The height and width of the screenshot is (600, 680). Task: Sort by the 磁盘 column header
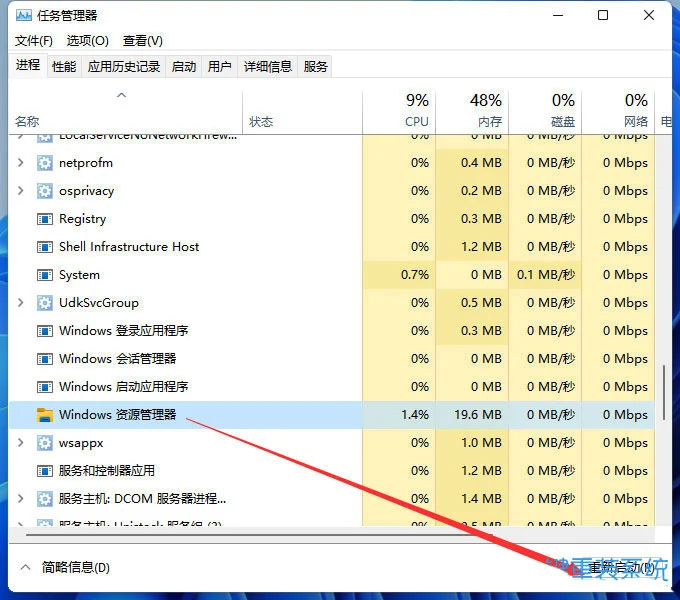(545, 112)
